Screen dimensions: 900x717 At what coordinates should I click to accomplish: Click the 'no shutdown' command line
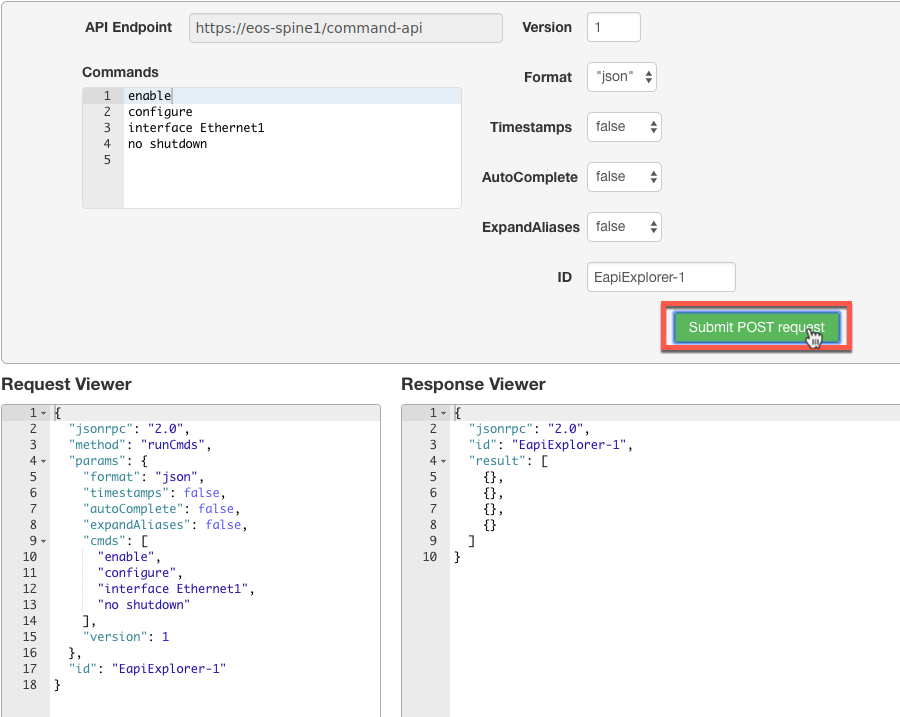coord(168,144)
